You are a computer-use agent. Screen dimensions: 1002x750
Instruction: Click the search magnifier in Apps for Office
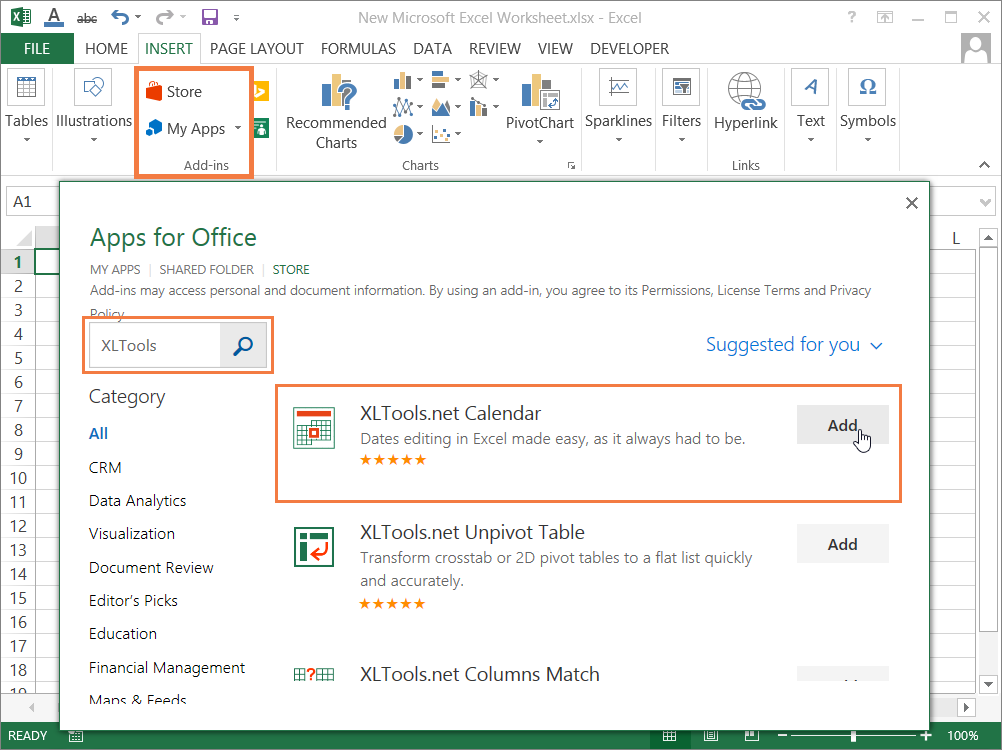(243, 346)
